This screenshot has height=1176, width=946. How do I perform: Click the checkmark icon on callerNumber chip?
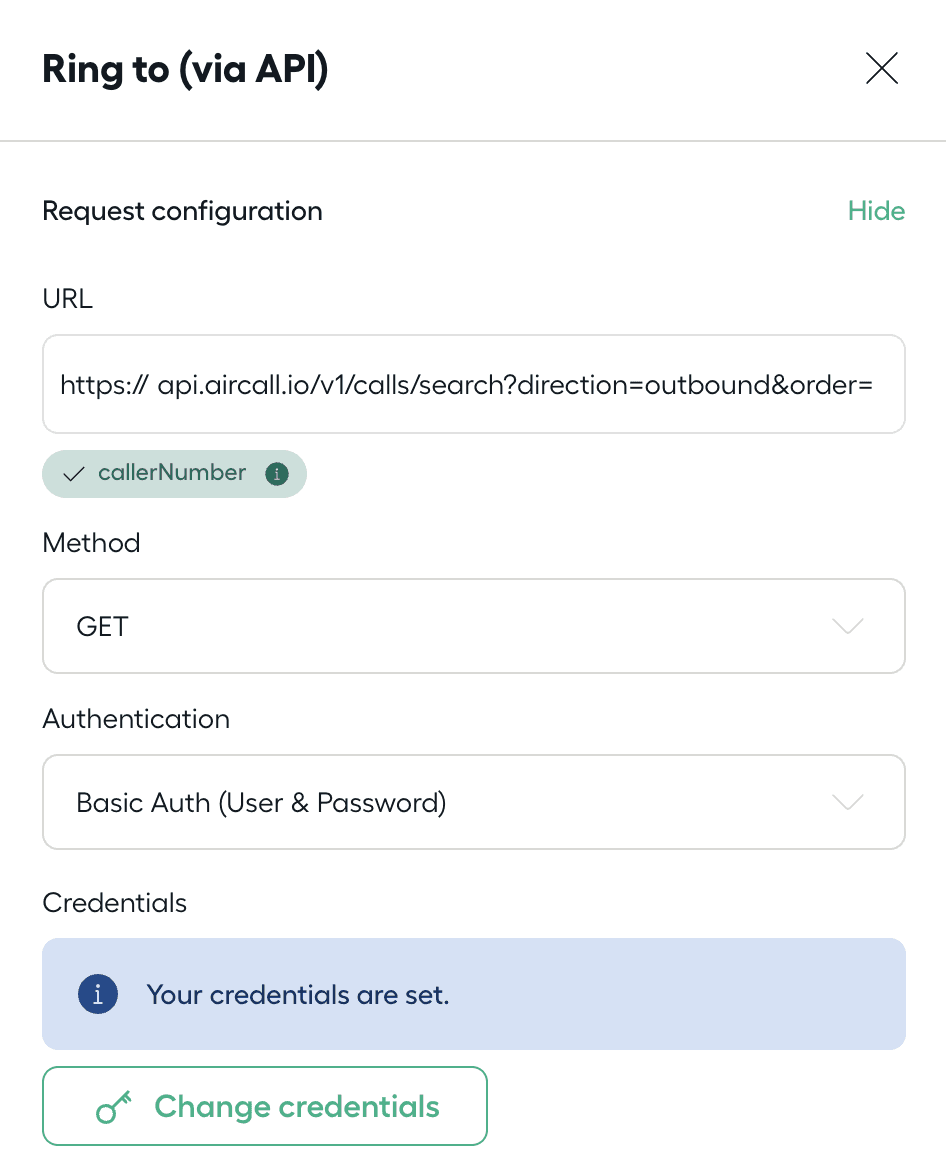coord(73,474)
